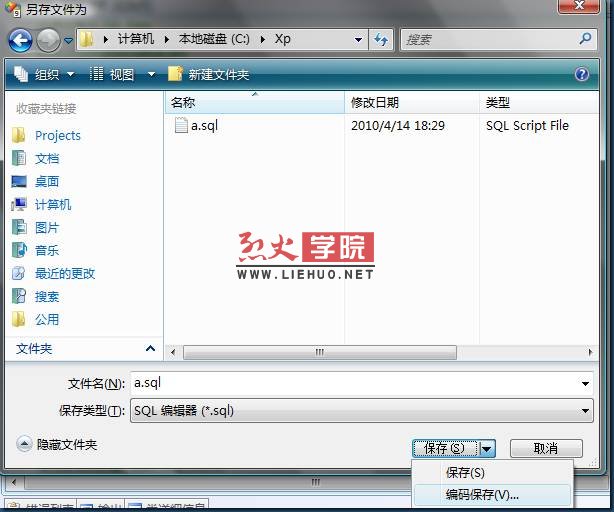
Task: Click the 视图 views button
Action: (x=113, y=74)
